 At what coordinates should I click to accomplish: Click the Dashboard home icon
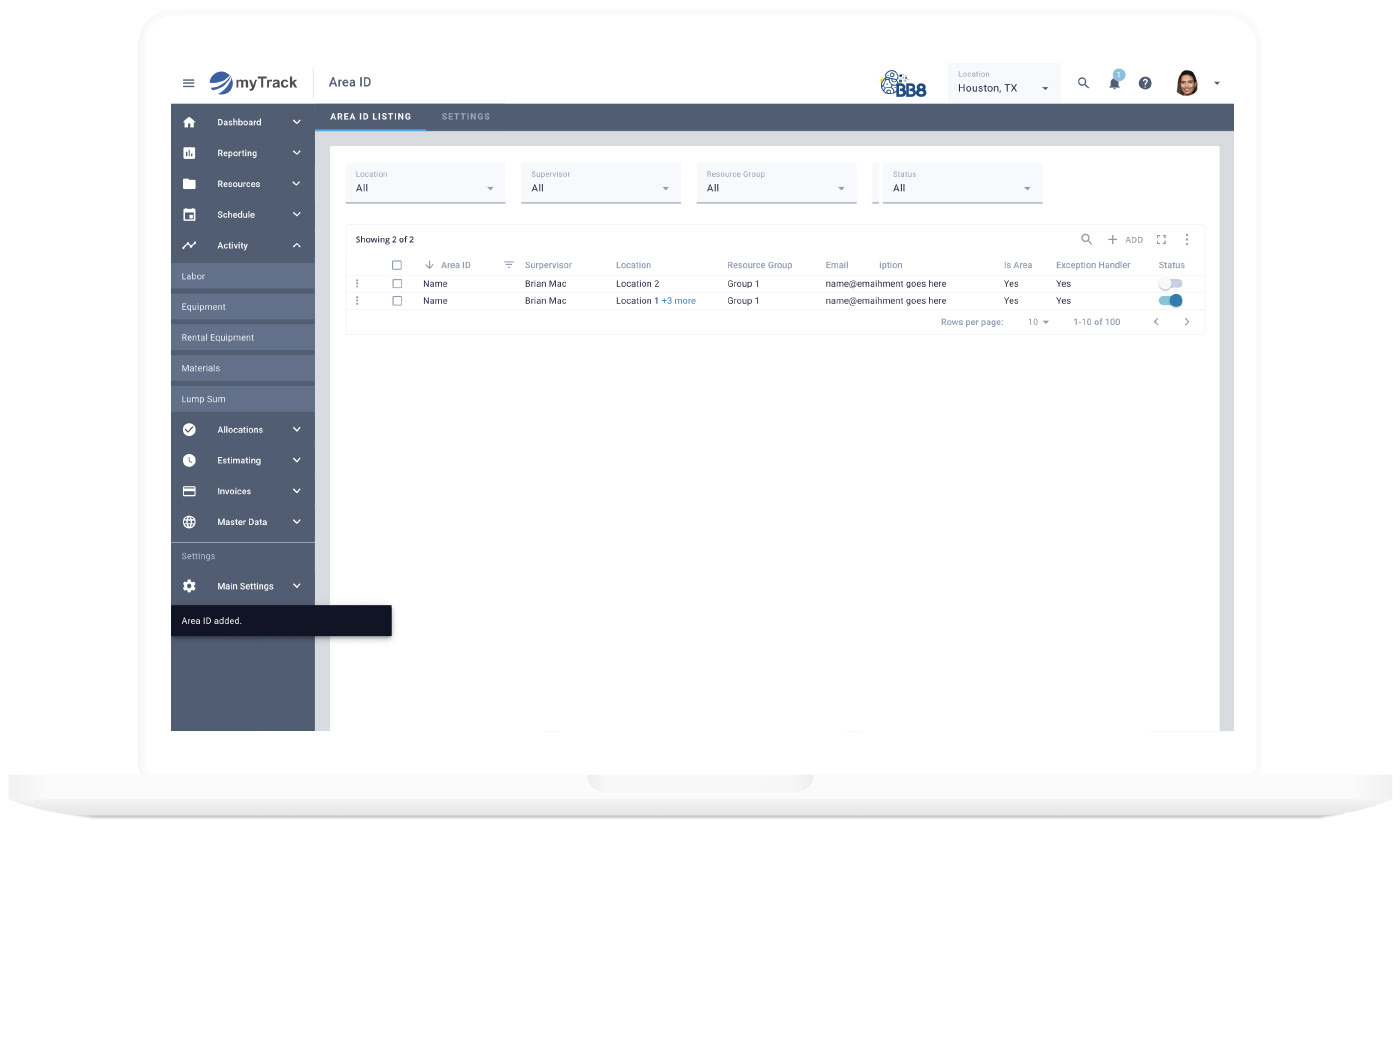pyautogui.click(x=189, y=122)
